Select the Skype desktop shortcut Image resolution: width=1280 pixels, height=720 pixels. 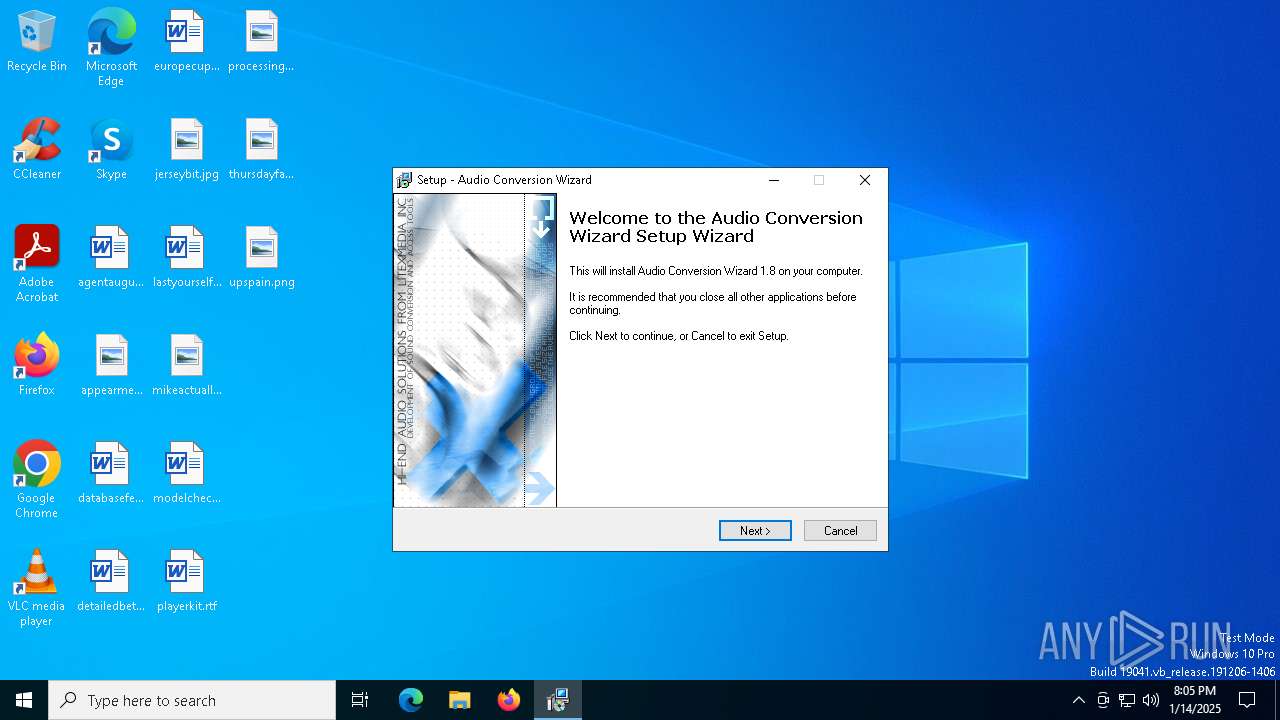(x=111, y=150)
